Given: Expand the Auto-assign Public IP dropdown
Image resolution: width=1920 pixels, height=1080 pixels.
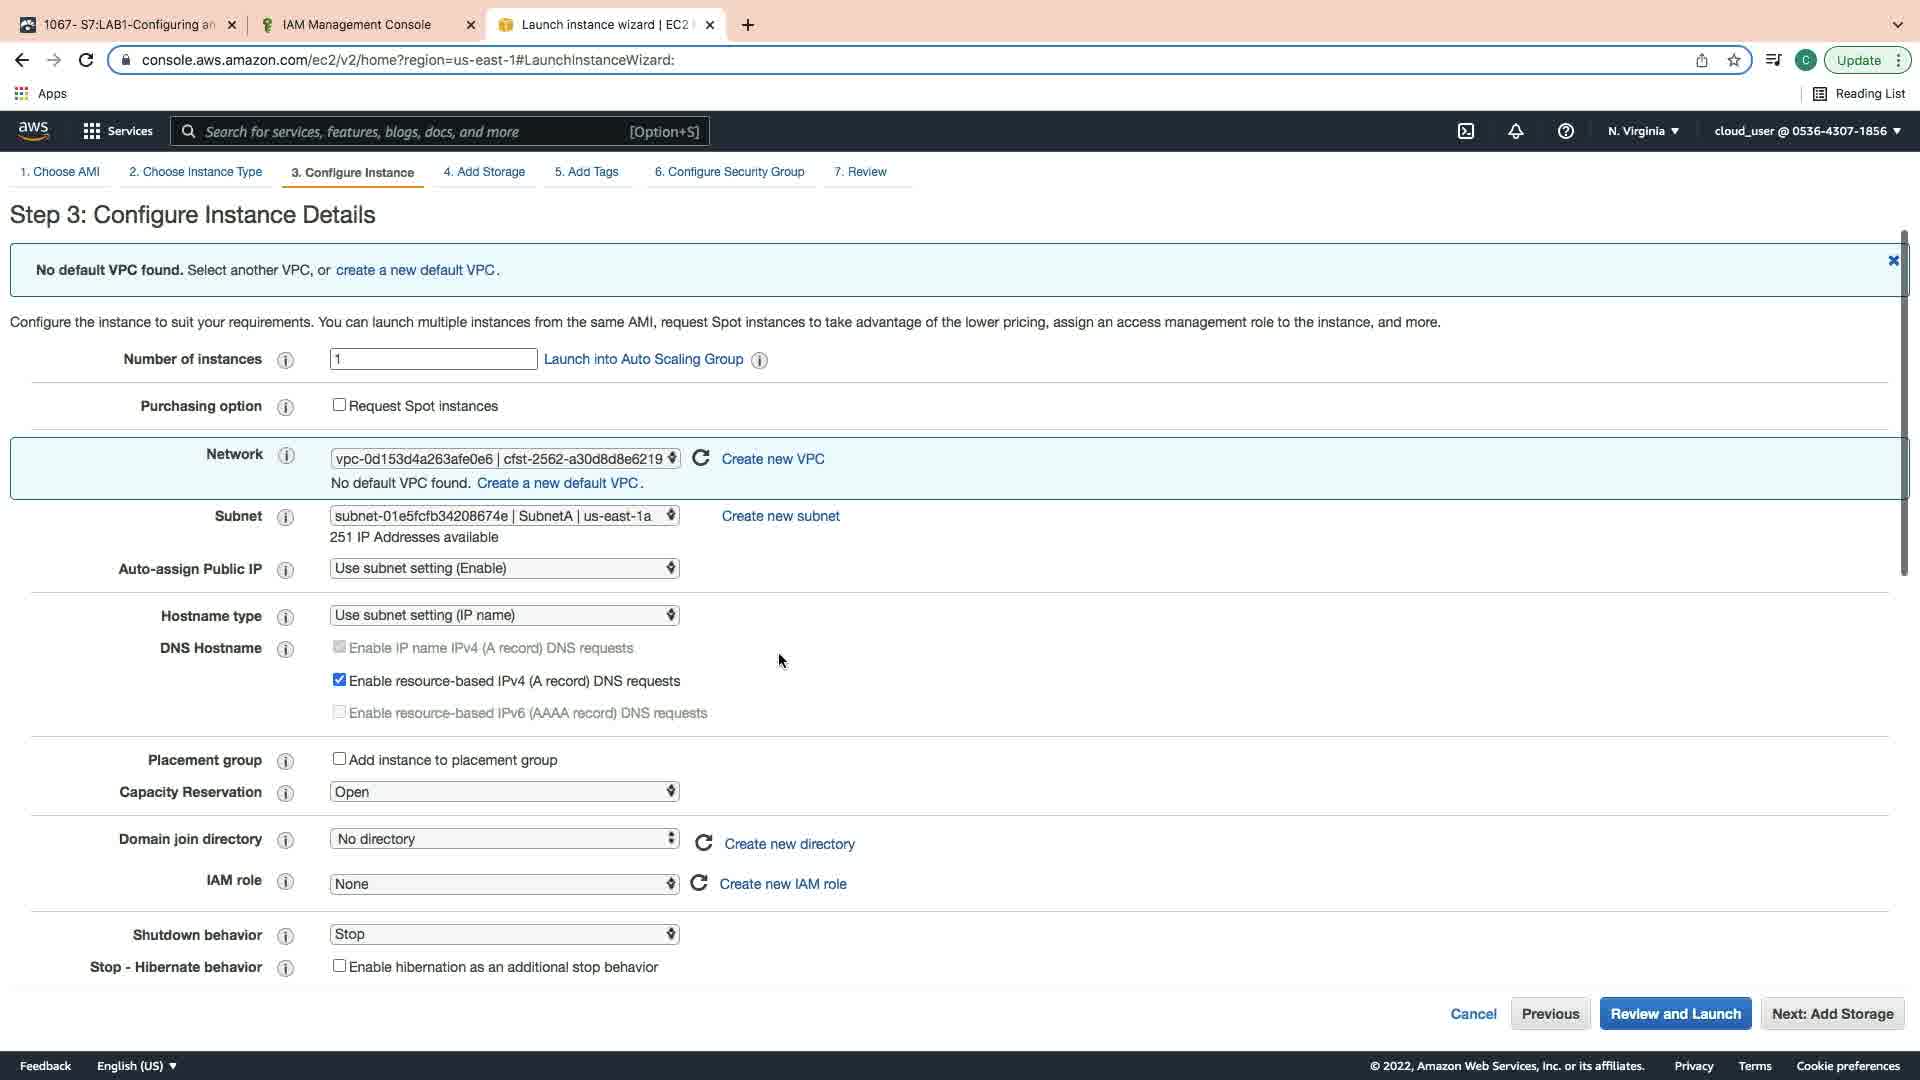Looking at the screenshot, I should tap(504, 568).
